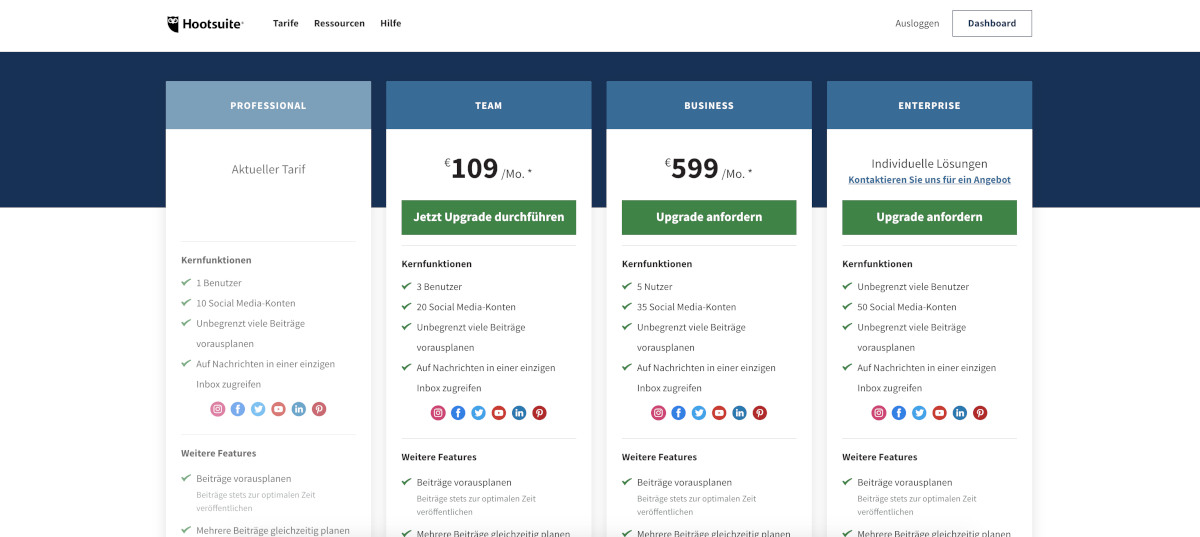Viewport: 1200px width, 537px height.
Task: Select the BUSINESS plan header
Action: [709, 105]
